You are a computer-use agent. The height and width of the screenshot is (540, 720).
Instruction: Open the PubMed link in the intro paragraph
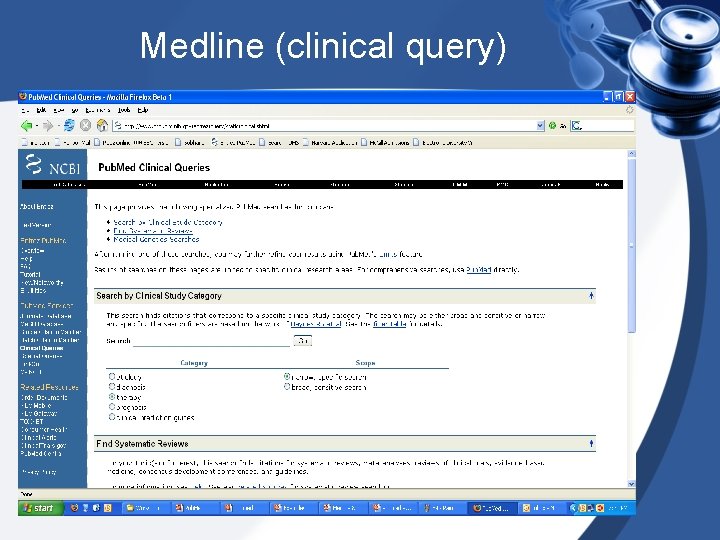tap(478, 270)
